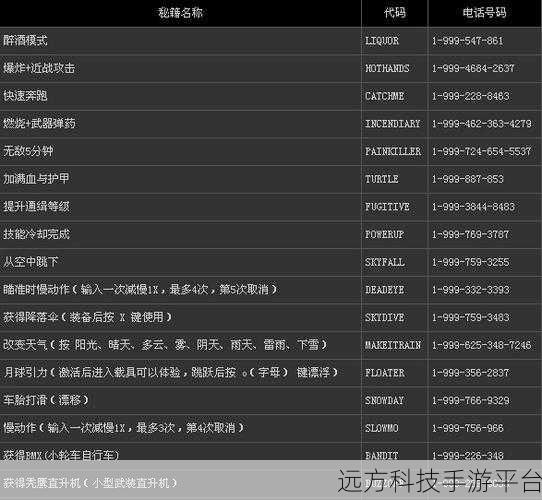Image resolution: width=542 pixels, height=500 pixels.
Task: Select phone number 1-999-4684-2637
Action: tap(473, 68)
